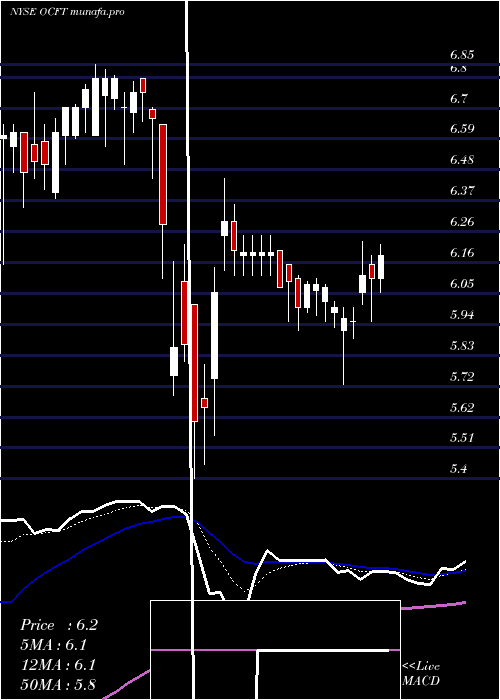Click the 5.94 price axis label
This screenshot has height=700, width=500.
[462, 315]
